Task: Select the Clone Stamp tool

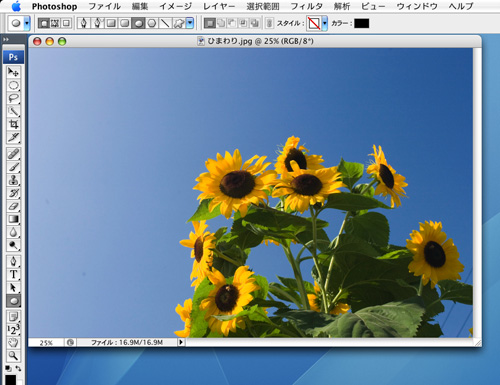Action: tap(13, 180)
